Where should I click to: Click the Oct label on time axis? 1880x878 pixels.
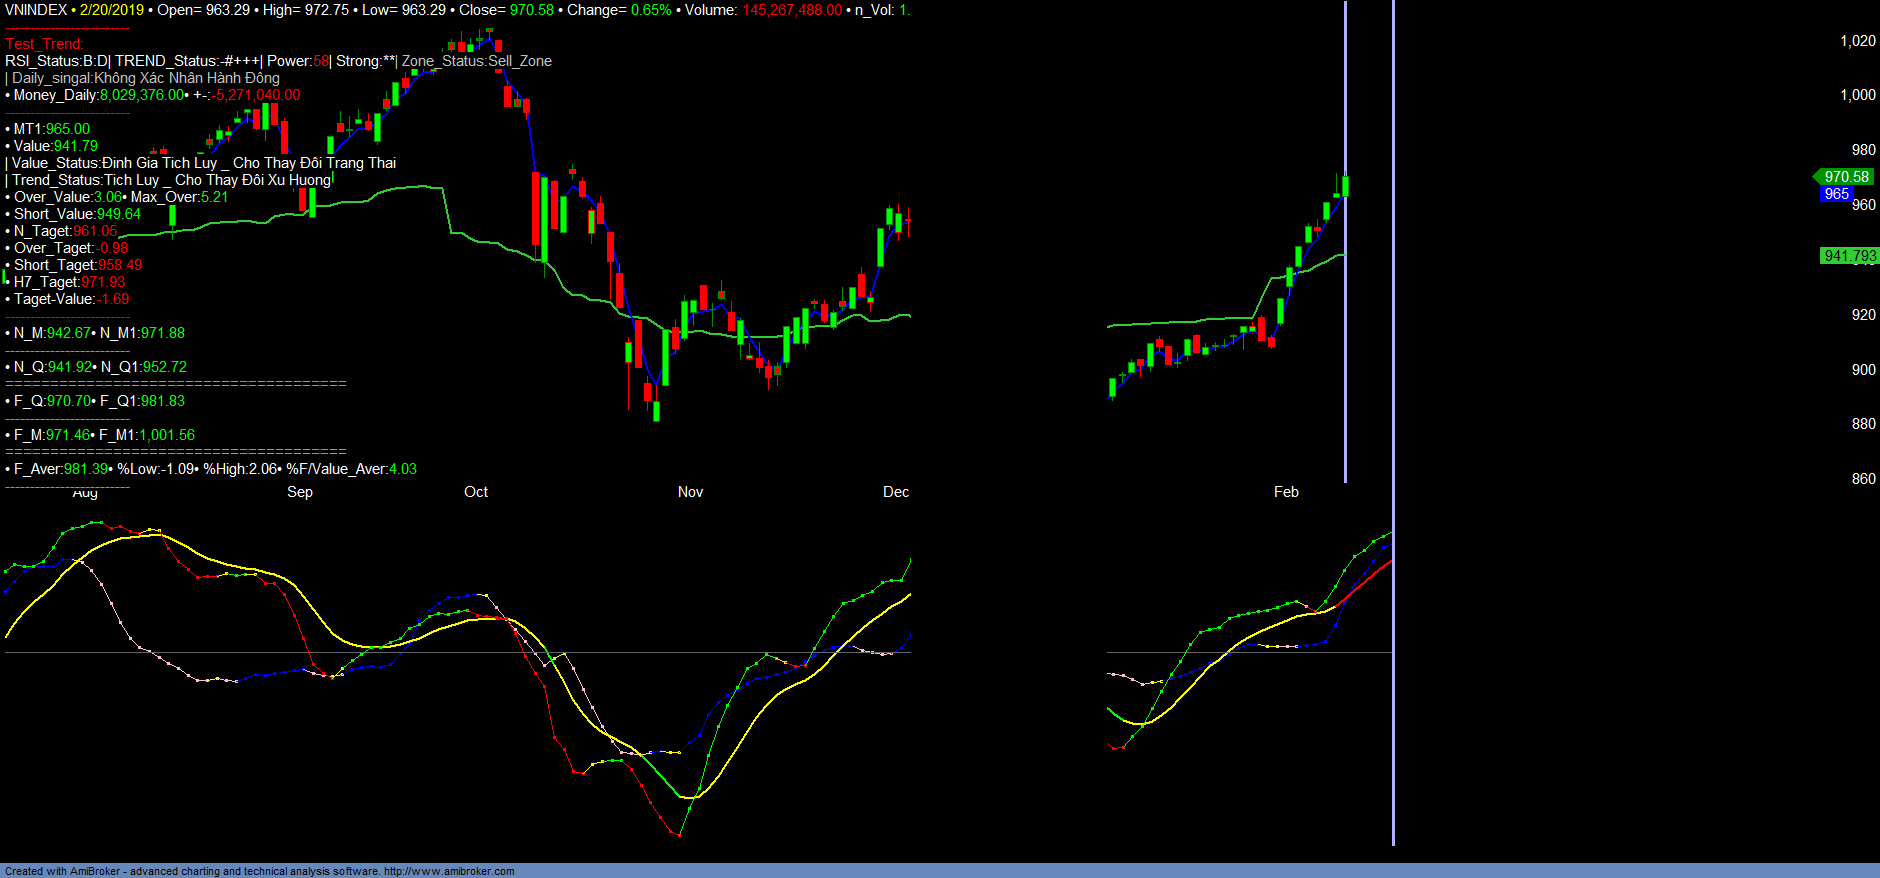476,492
